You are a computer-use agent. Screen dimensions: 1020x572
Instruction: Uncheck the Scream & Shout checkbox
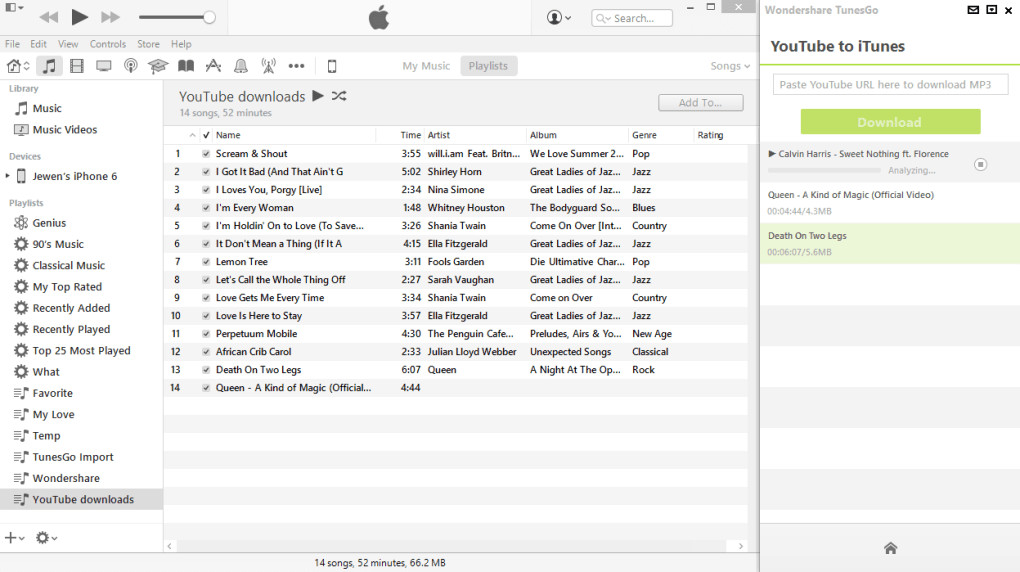point(206,154)
